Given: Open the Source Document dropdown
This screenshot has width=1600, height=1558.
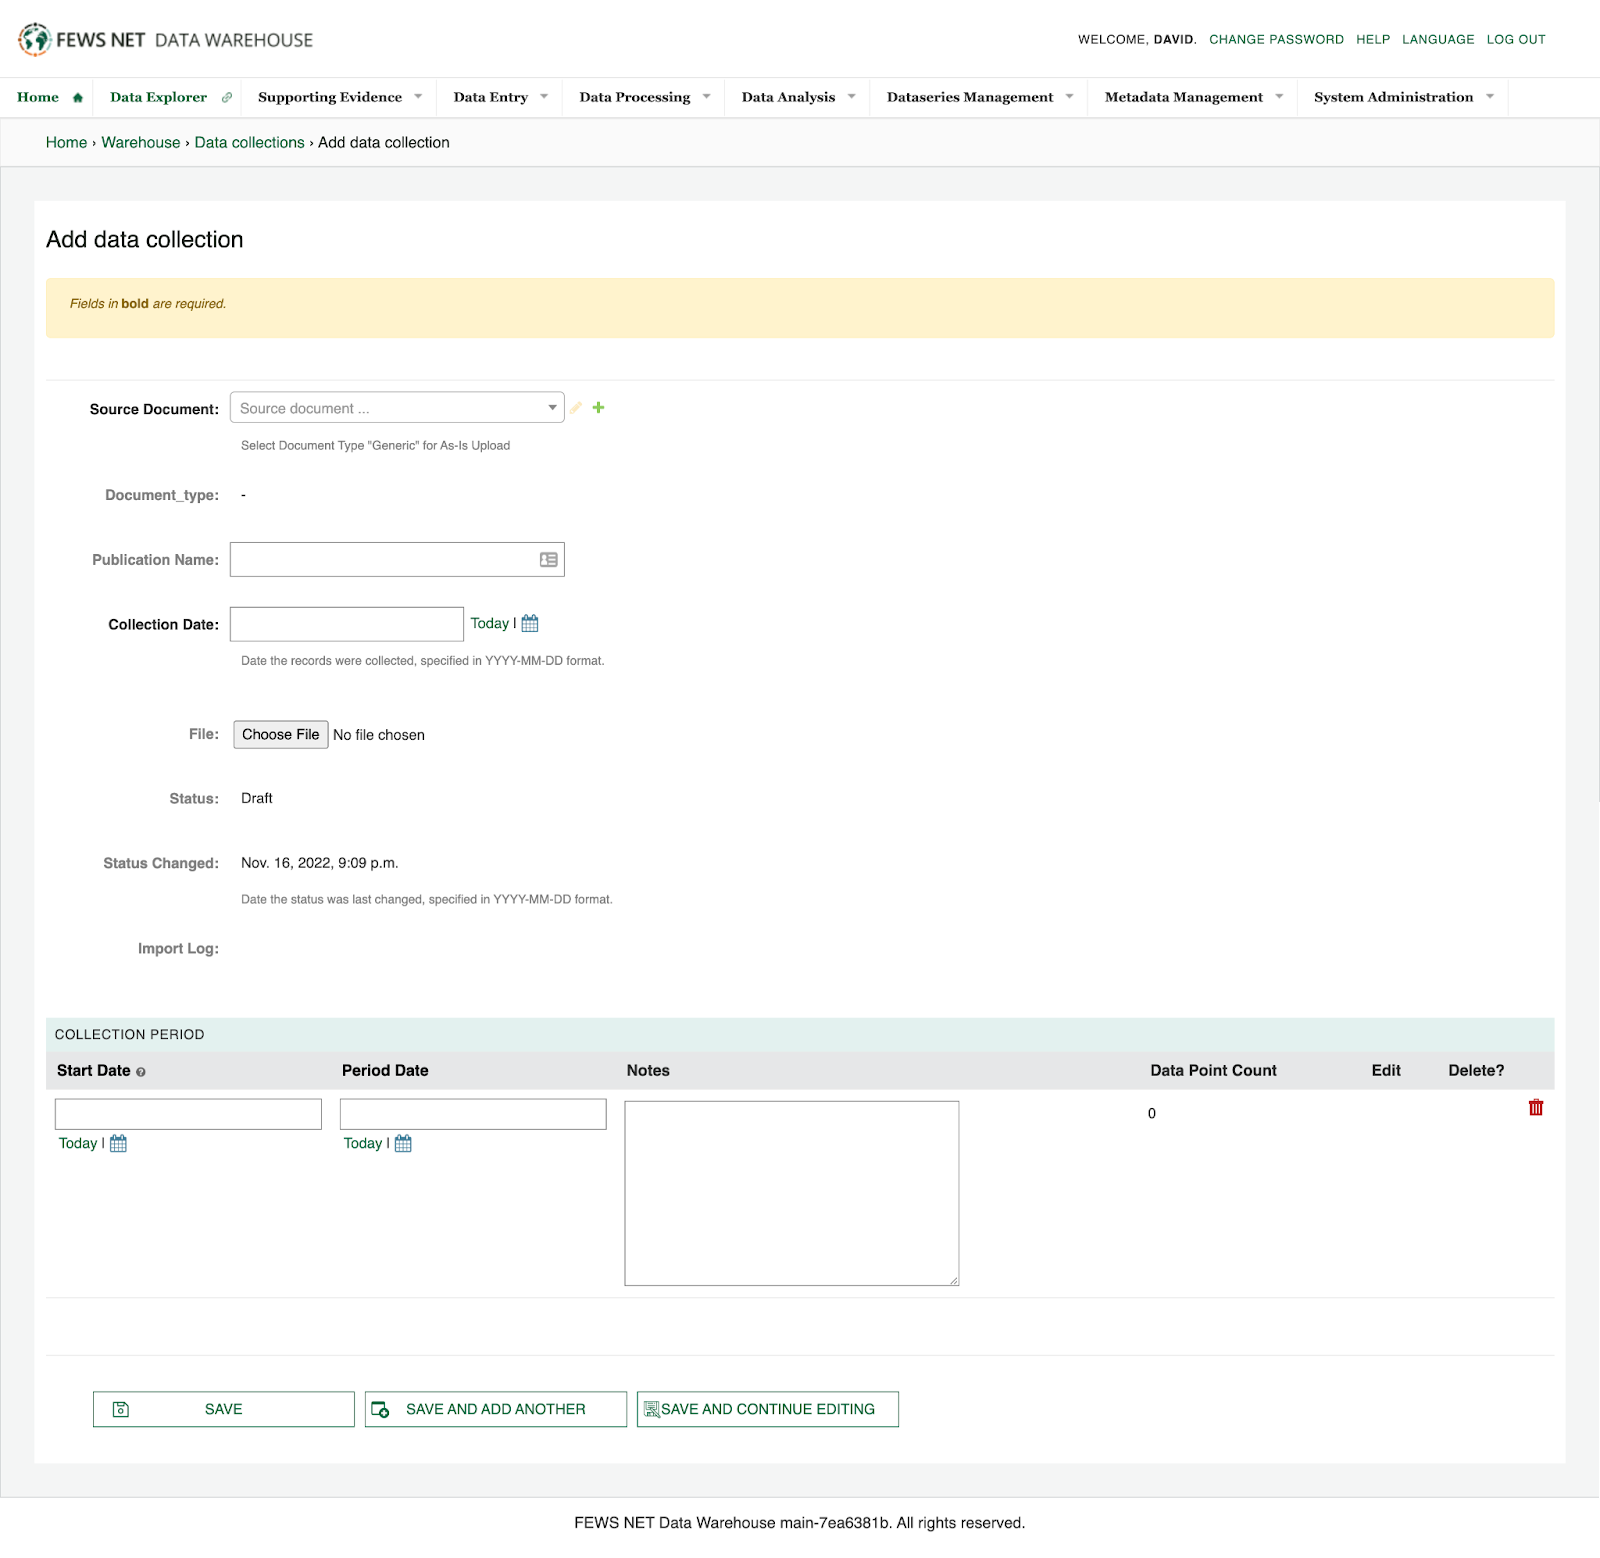Looking at the screenshot, I should point(397,408).
